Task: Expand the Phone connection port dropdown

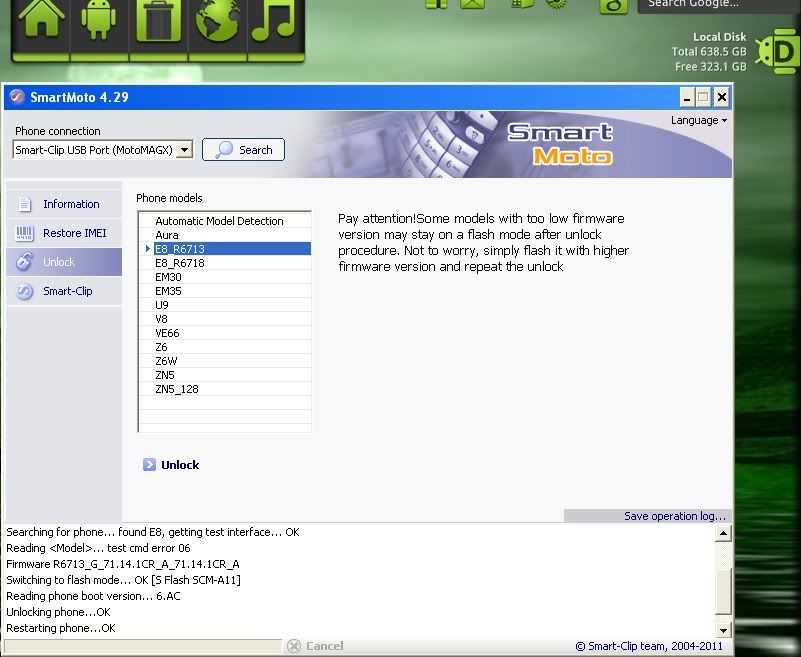Action: pos(184,150)
